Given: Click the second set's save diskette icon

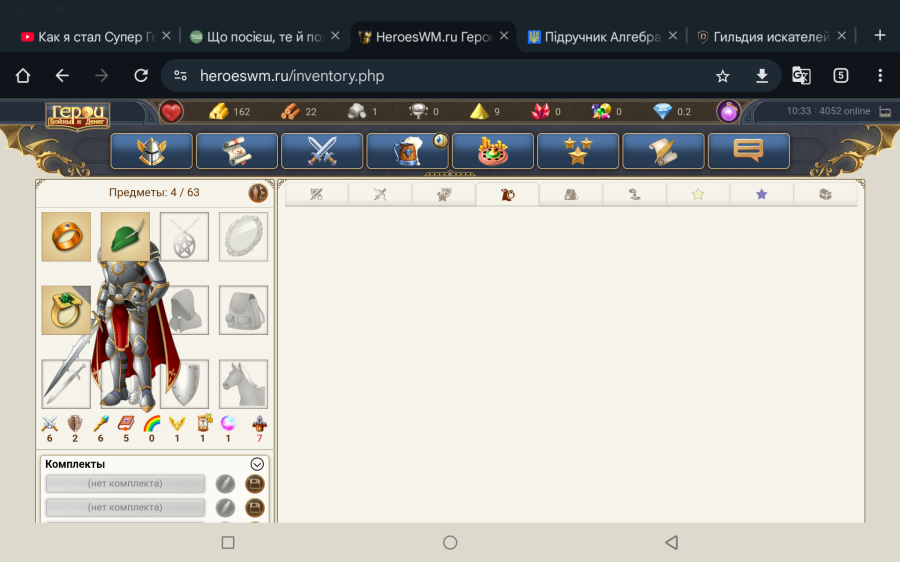Looking at the screenshot, I should pos(255,508).
